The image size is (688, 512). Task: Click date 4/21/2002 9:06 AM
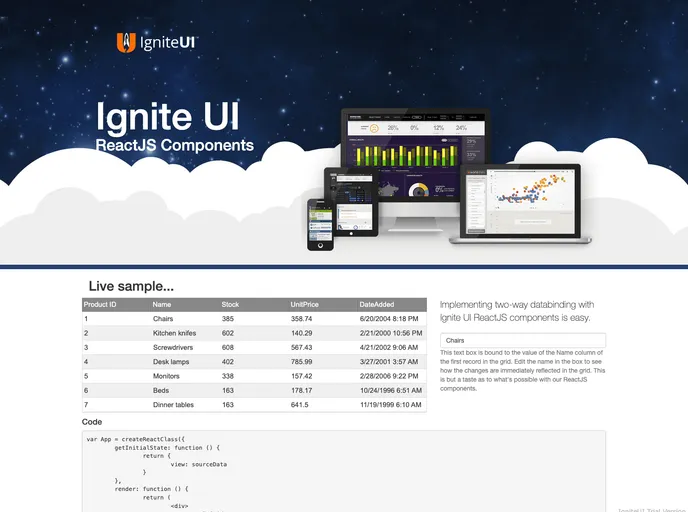click(389, 347)
